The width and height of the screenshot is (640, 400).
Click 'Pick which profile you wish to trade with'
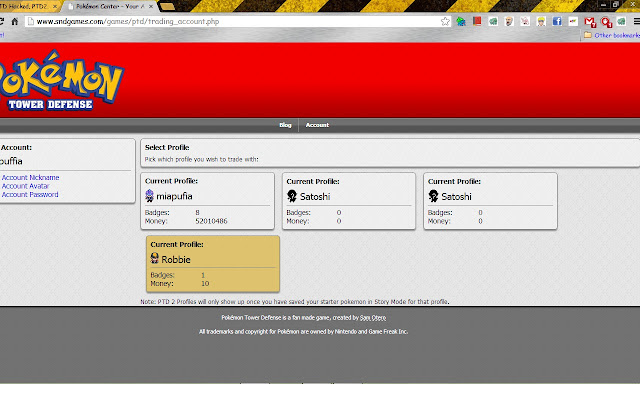point(202,159)
